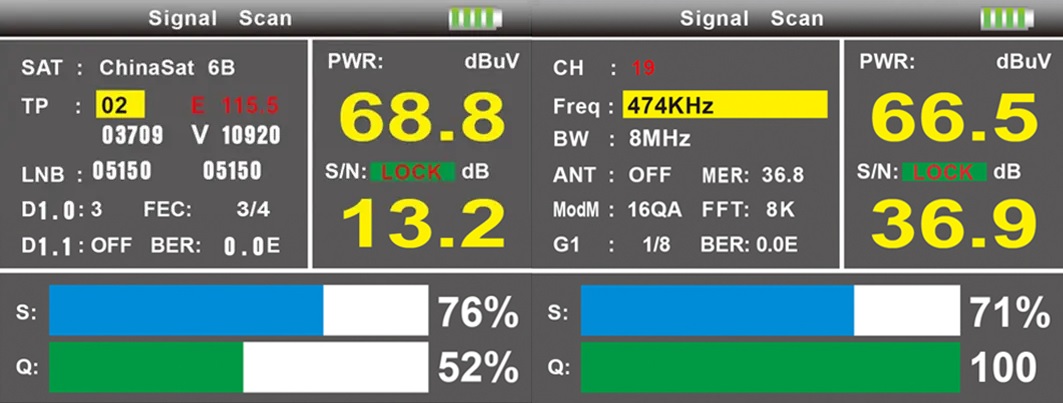Change the BW 8MHz value
Screen dimensions: 1063x403
coord(659,139)
